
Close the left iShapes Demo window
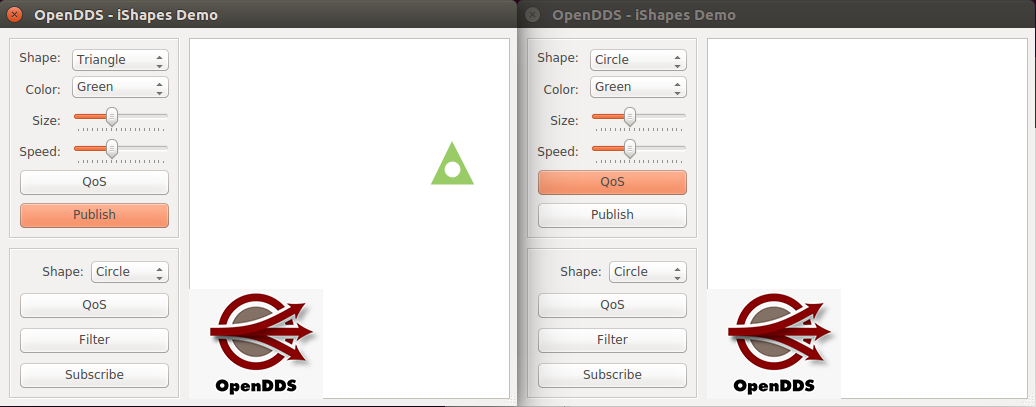click(x=15, y=15)
